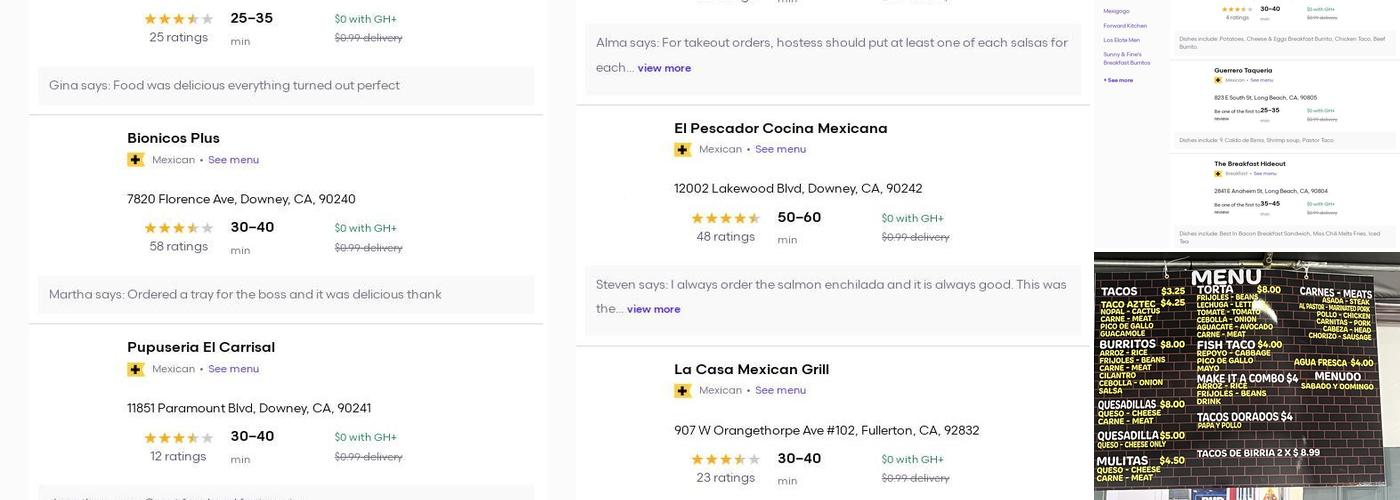Click El Pescador Cocina Mexicana's GH+ badge icon
The height and width of the screenshot is (500, 1400).
(683, 150)
